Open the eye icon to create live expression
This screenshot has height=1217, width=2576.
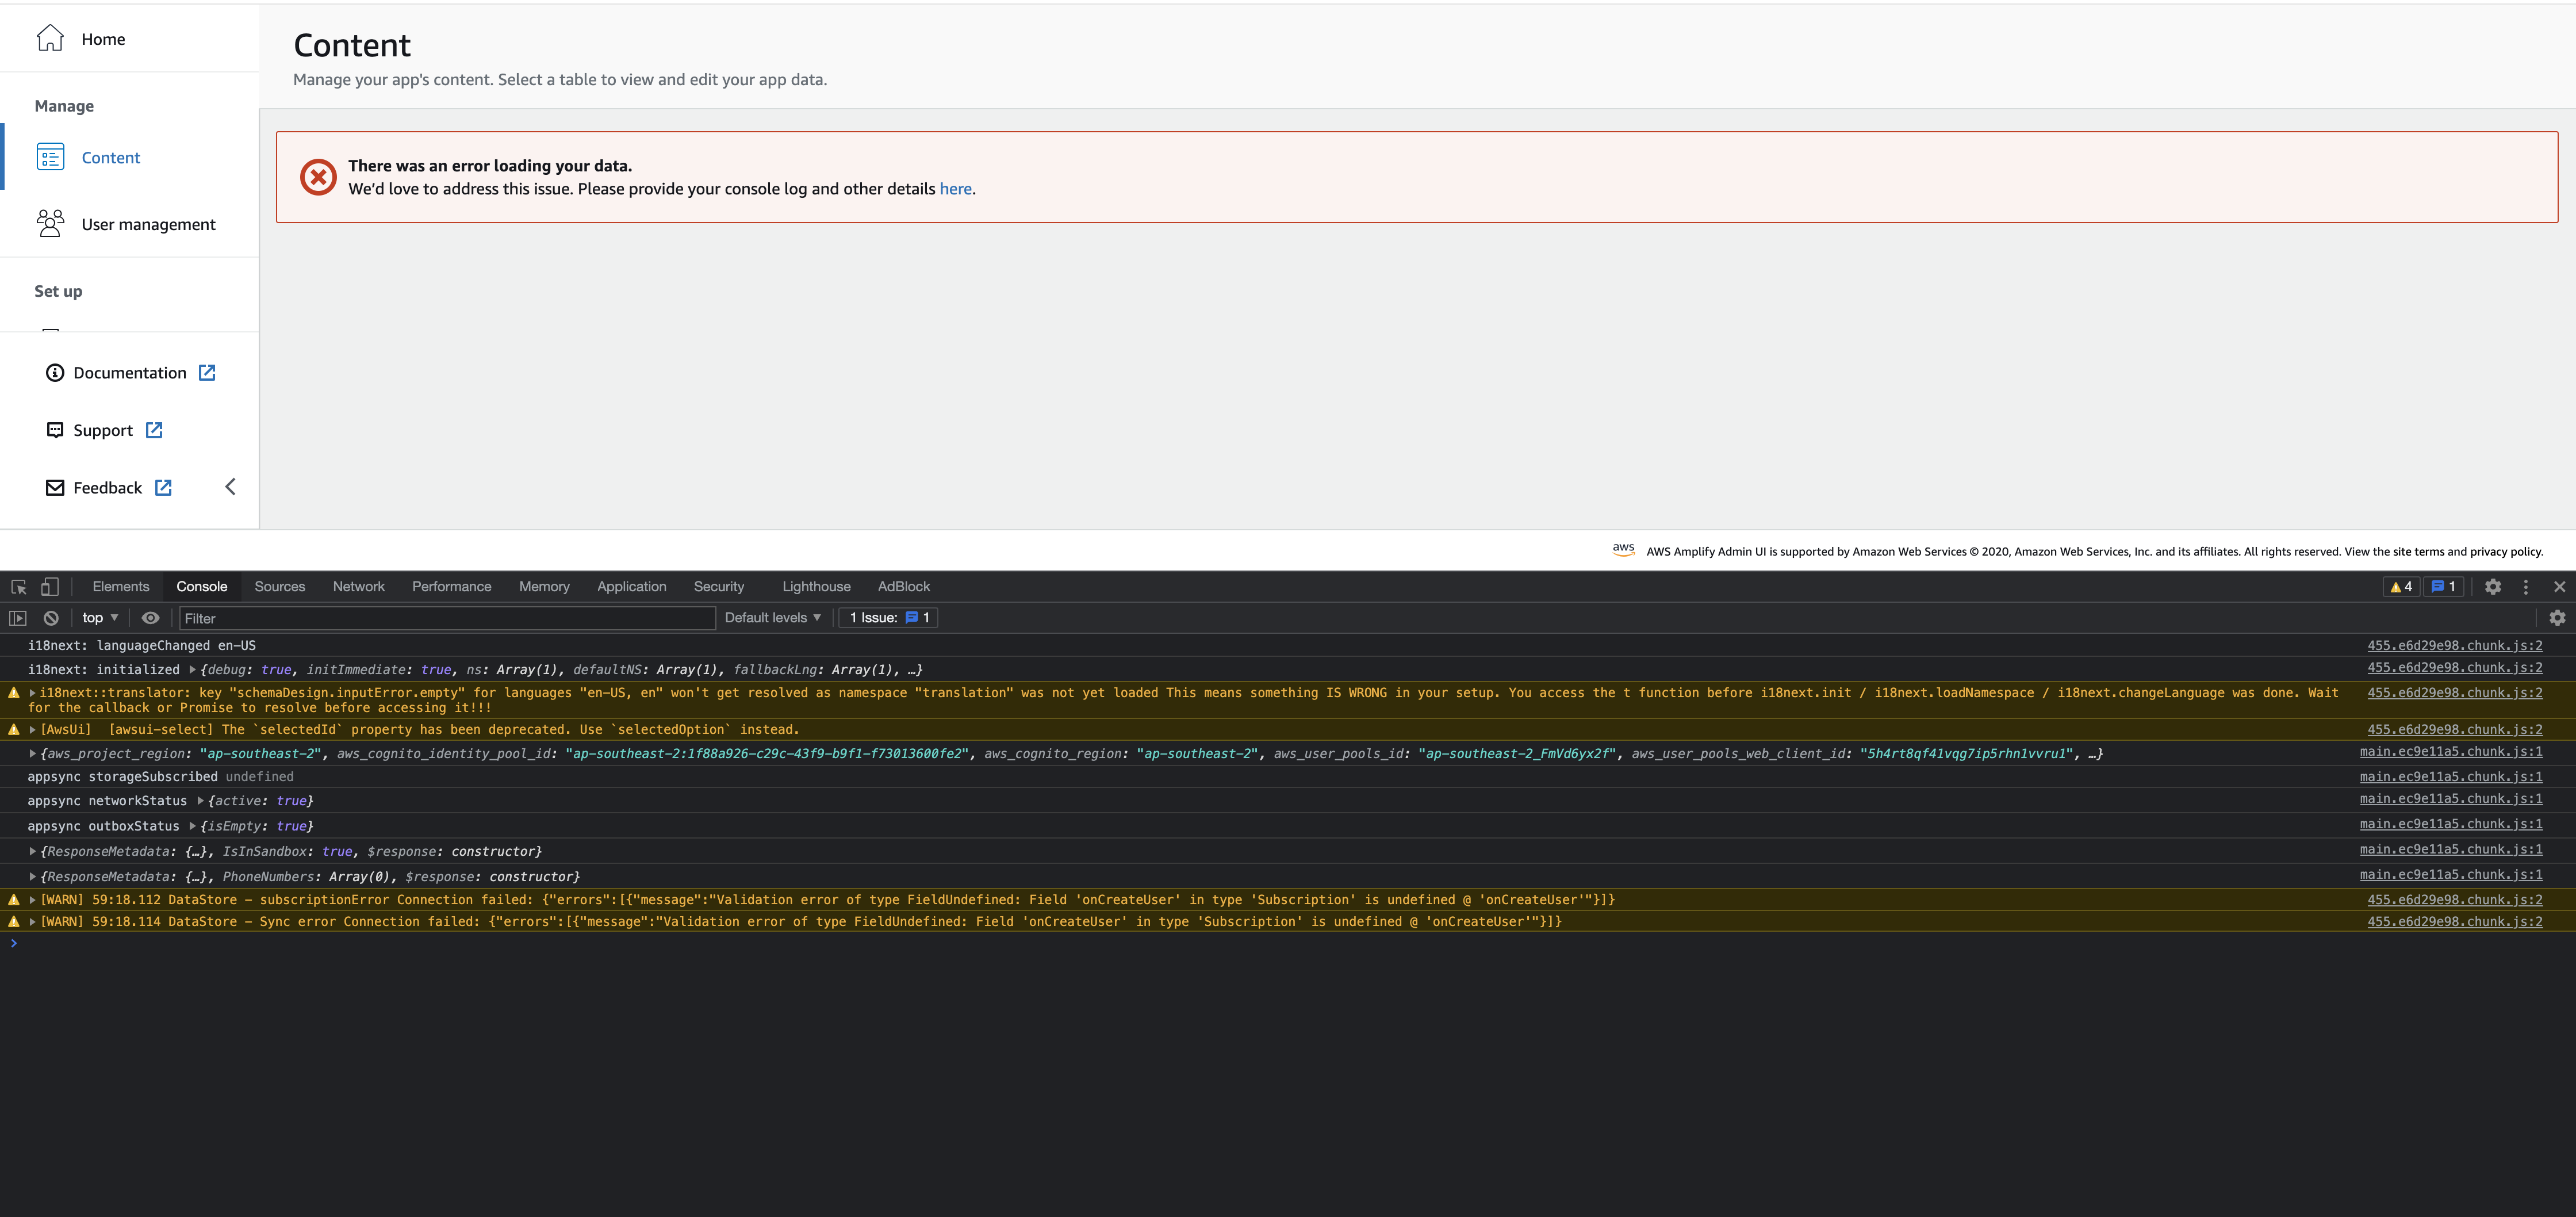click(x=151, y=618)
